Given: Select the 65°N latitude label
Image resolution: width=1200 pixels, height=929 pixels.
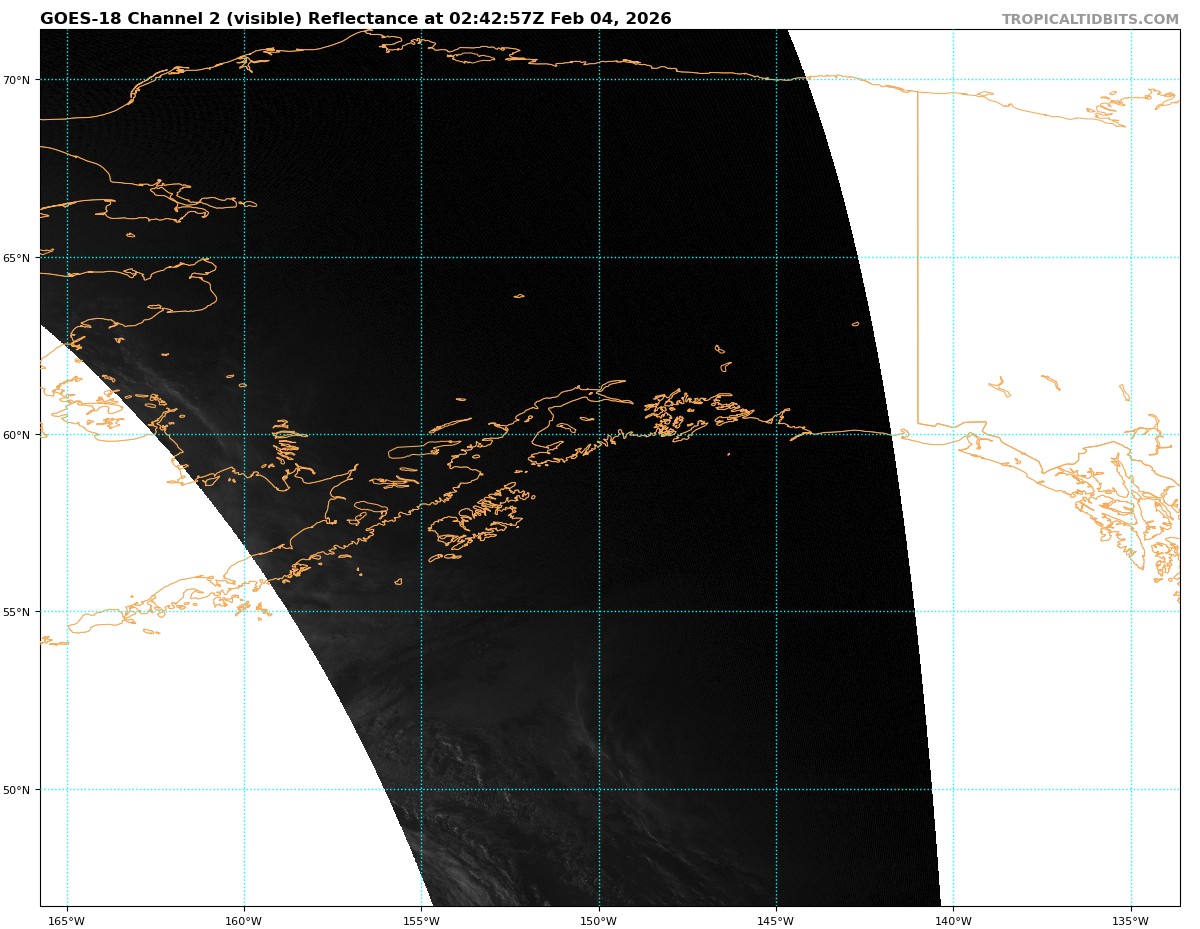Looking at the screenshot, I should click(21, 258).
